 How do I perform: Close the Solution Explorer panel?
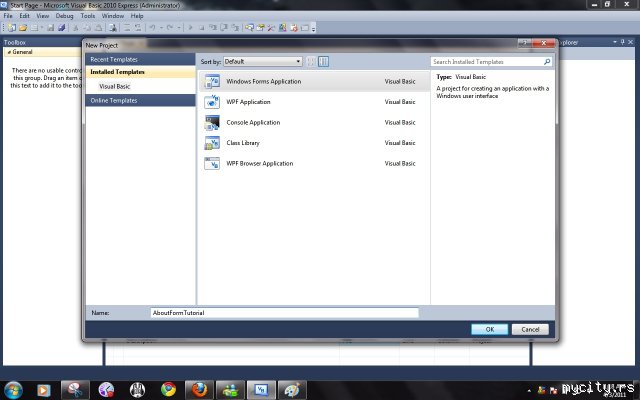pyautogui.click(x=631, y=42)
